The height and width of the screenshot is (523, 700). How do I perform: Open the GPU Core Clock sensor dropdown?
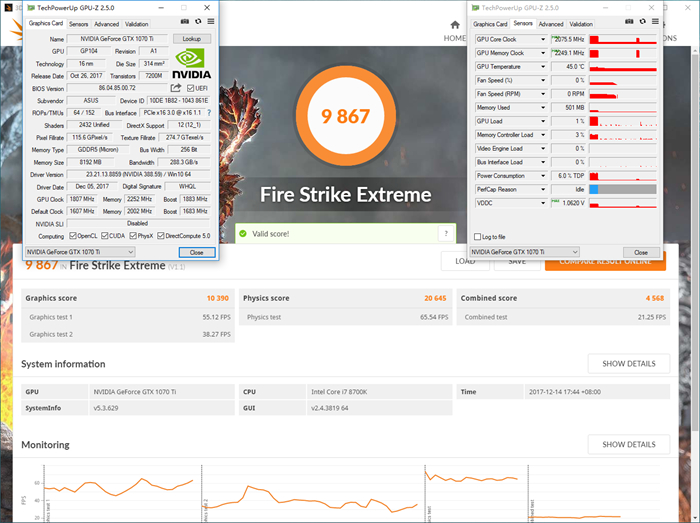pyautogui.click(x=543, y=39)
